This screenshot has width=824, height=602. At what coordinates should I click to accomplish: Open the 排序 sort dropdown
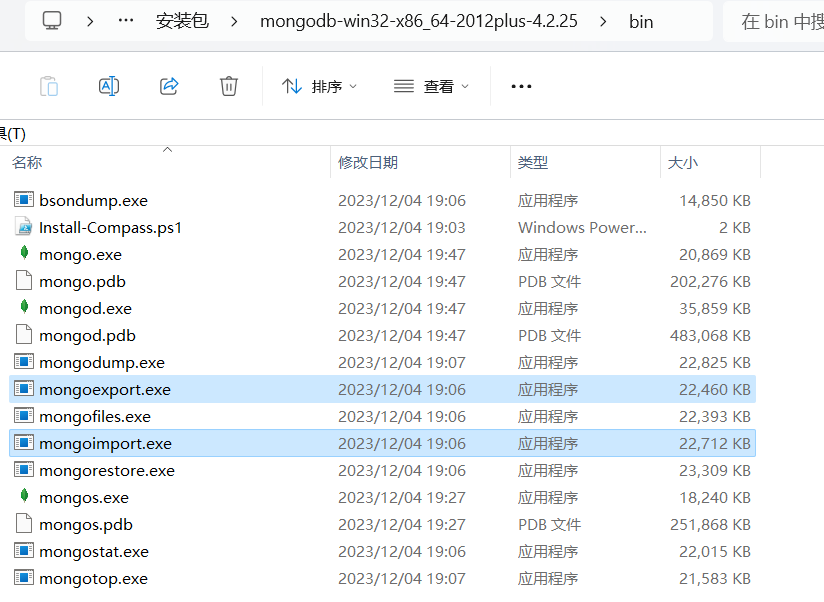coord(319,86)
